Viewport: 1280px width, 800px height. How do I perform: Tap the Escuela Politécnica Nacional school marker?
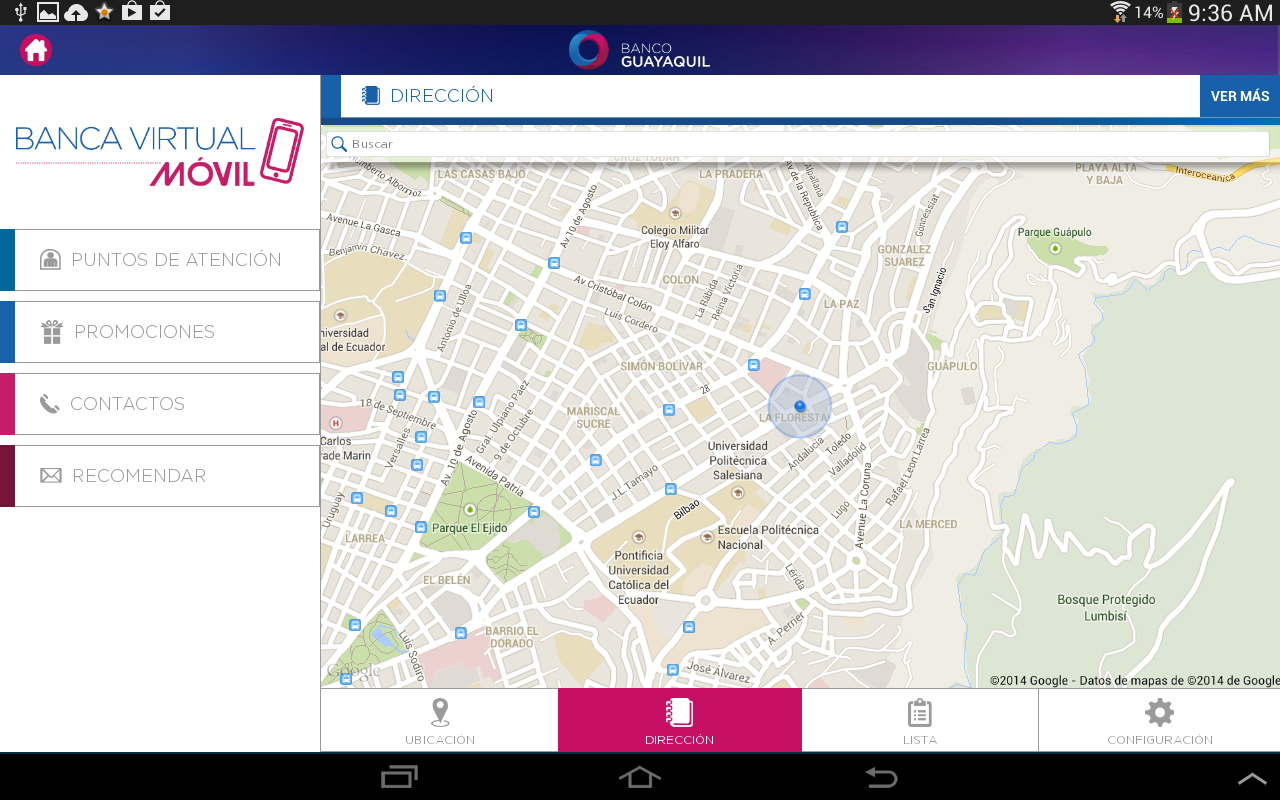[x=708, y=537]
